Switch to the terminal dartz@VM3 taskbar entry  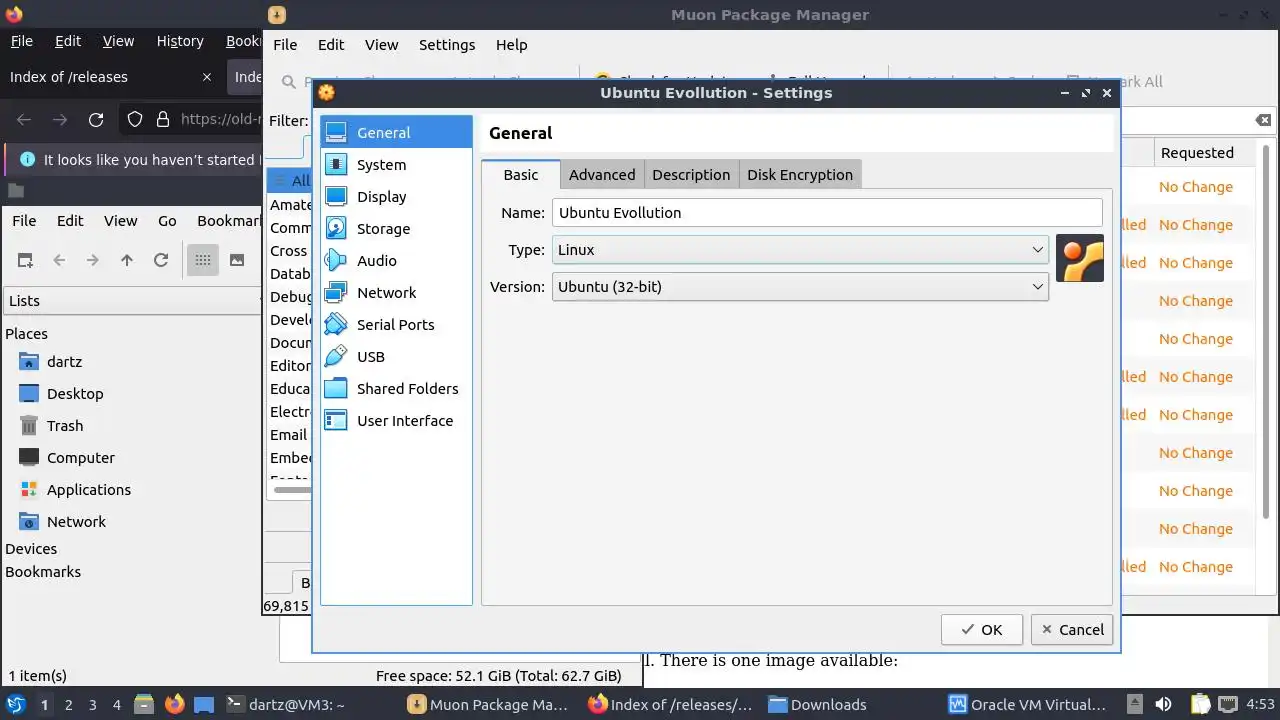point(285,704)
